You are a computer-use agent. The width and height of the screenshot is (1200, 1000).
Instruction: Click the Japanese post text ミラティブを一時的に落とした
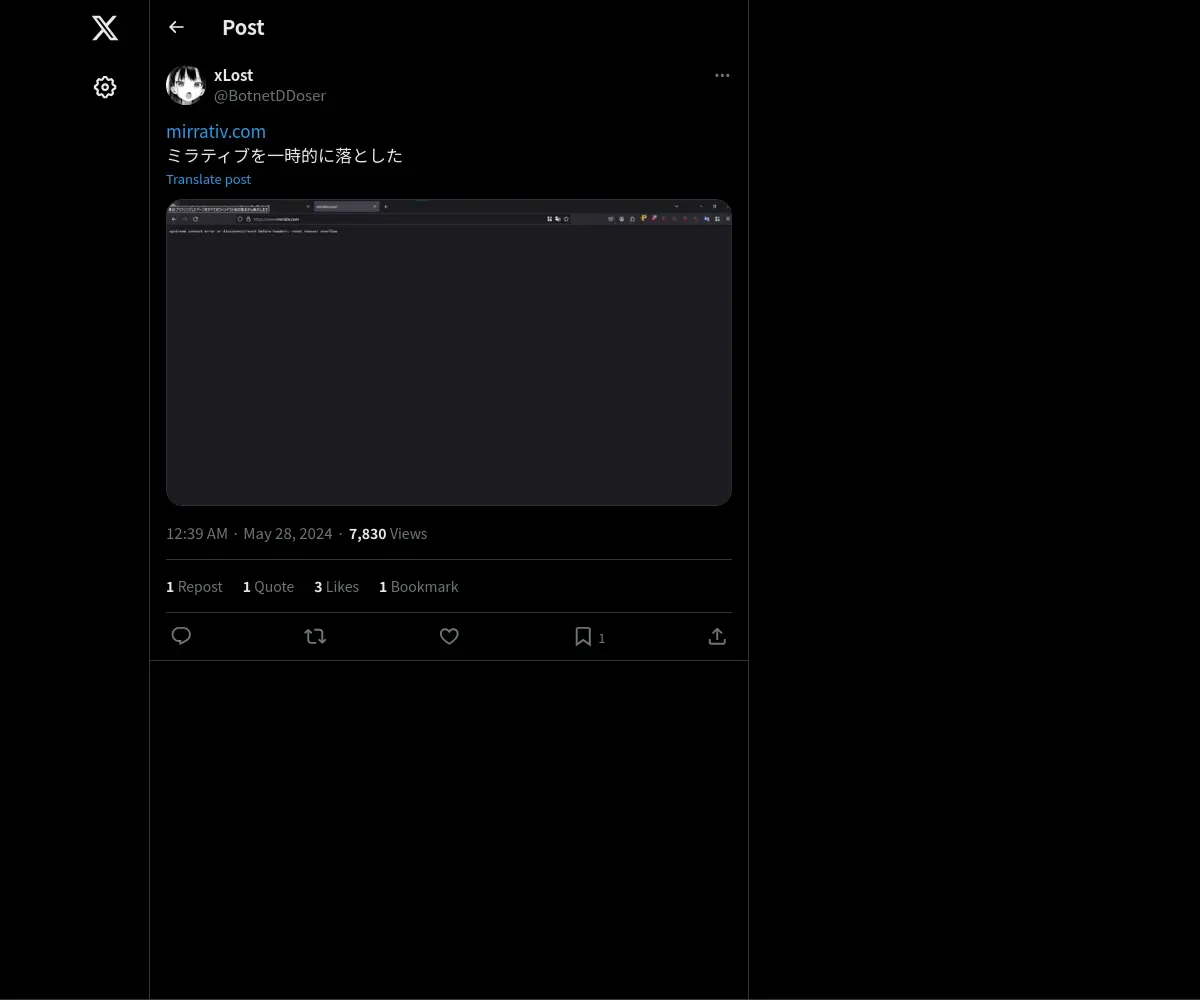[x=284, y=155]
